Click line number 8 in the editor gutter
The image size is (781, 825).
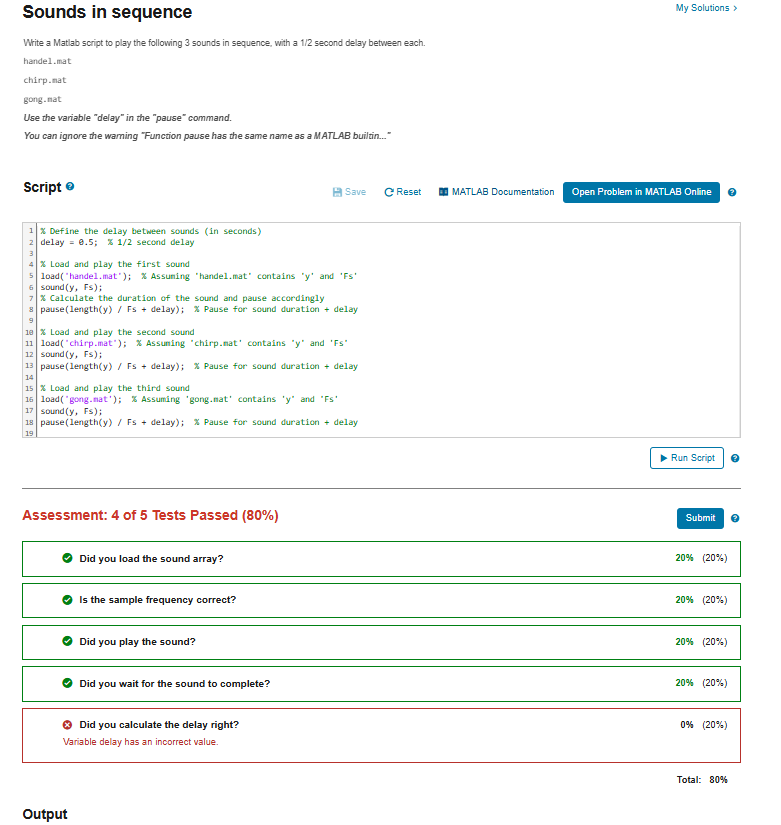pos(31,309)
